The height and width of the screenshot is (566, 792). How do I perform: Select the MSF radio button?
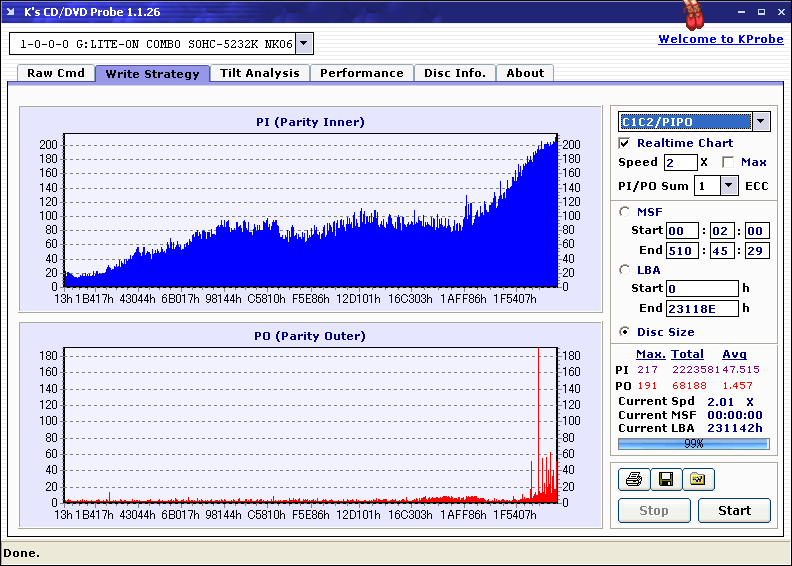coord(625,211)
